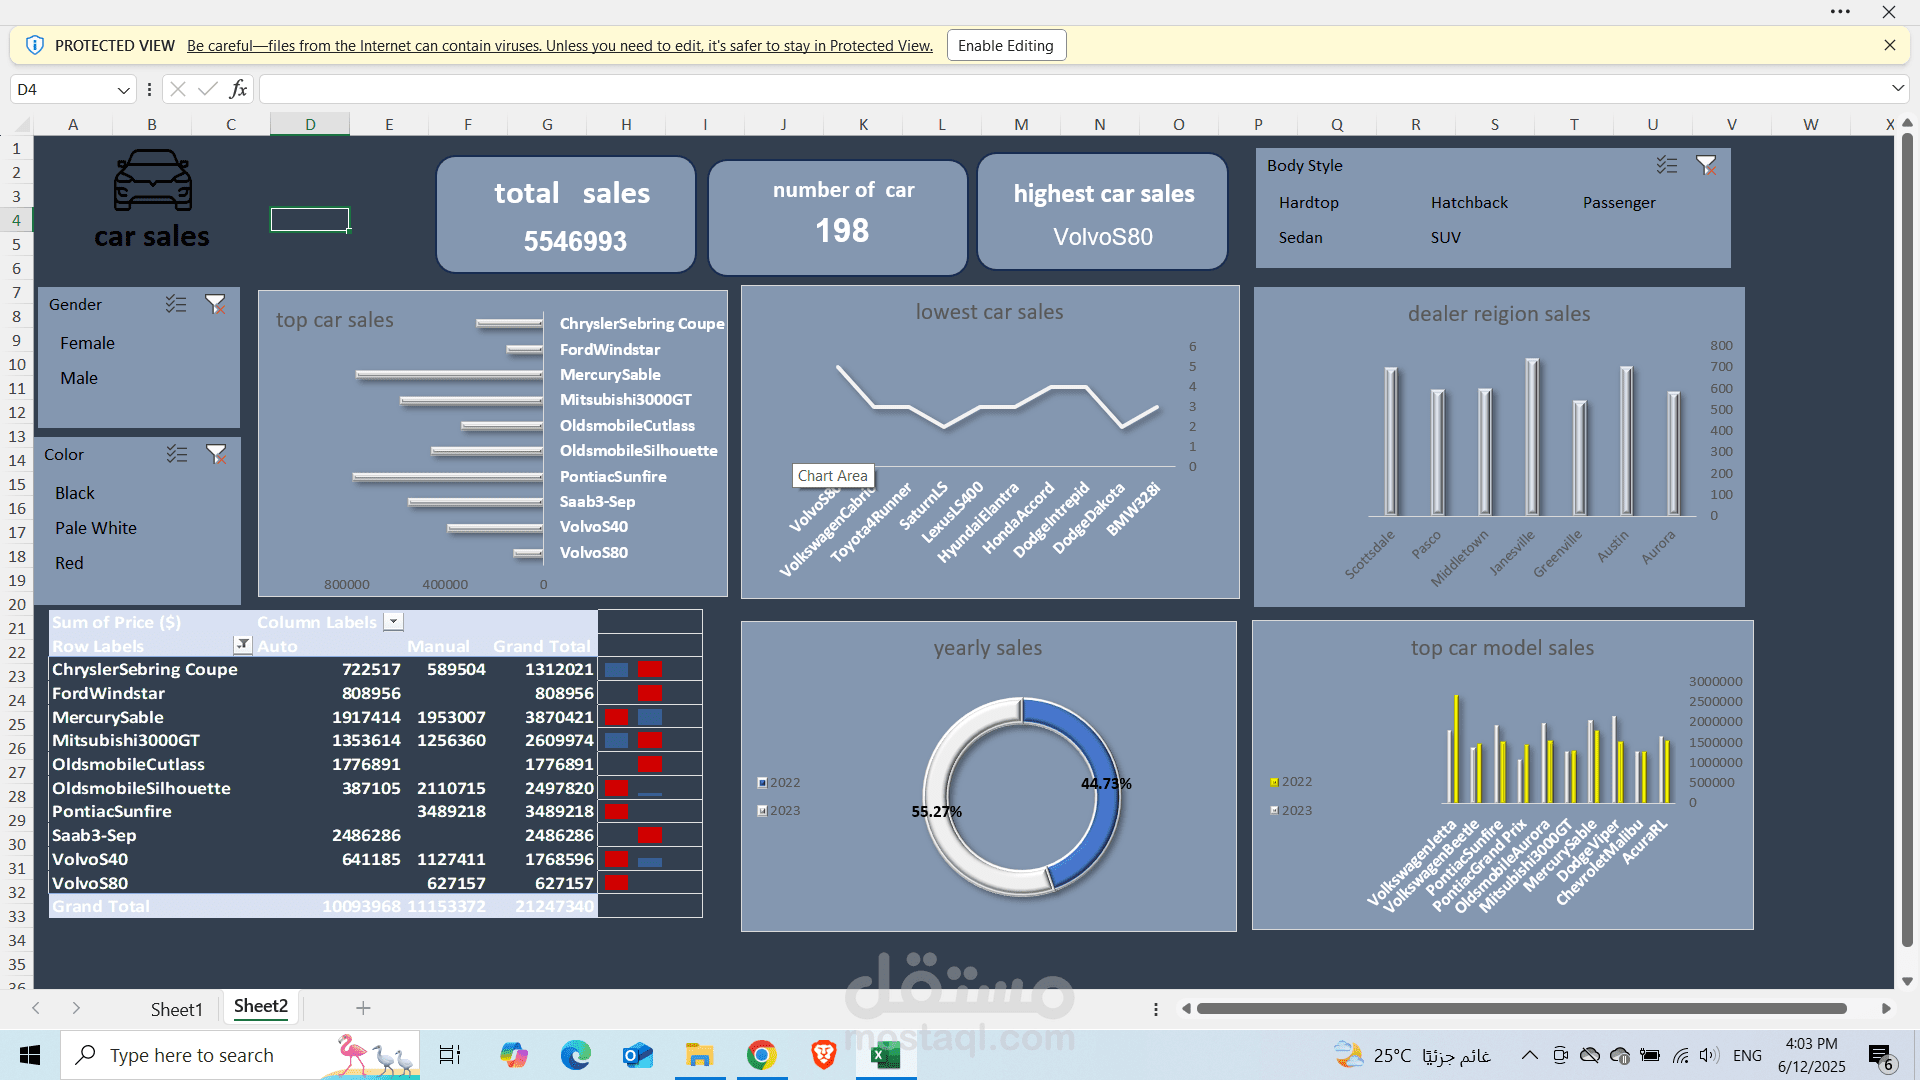Image resolution: width=1920 pixels, height=1080 pixels.
Task: Click the number of car card
Action: 838,216
